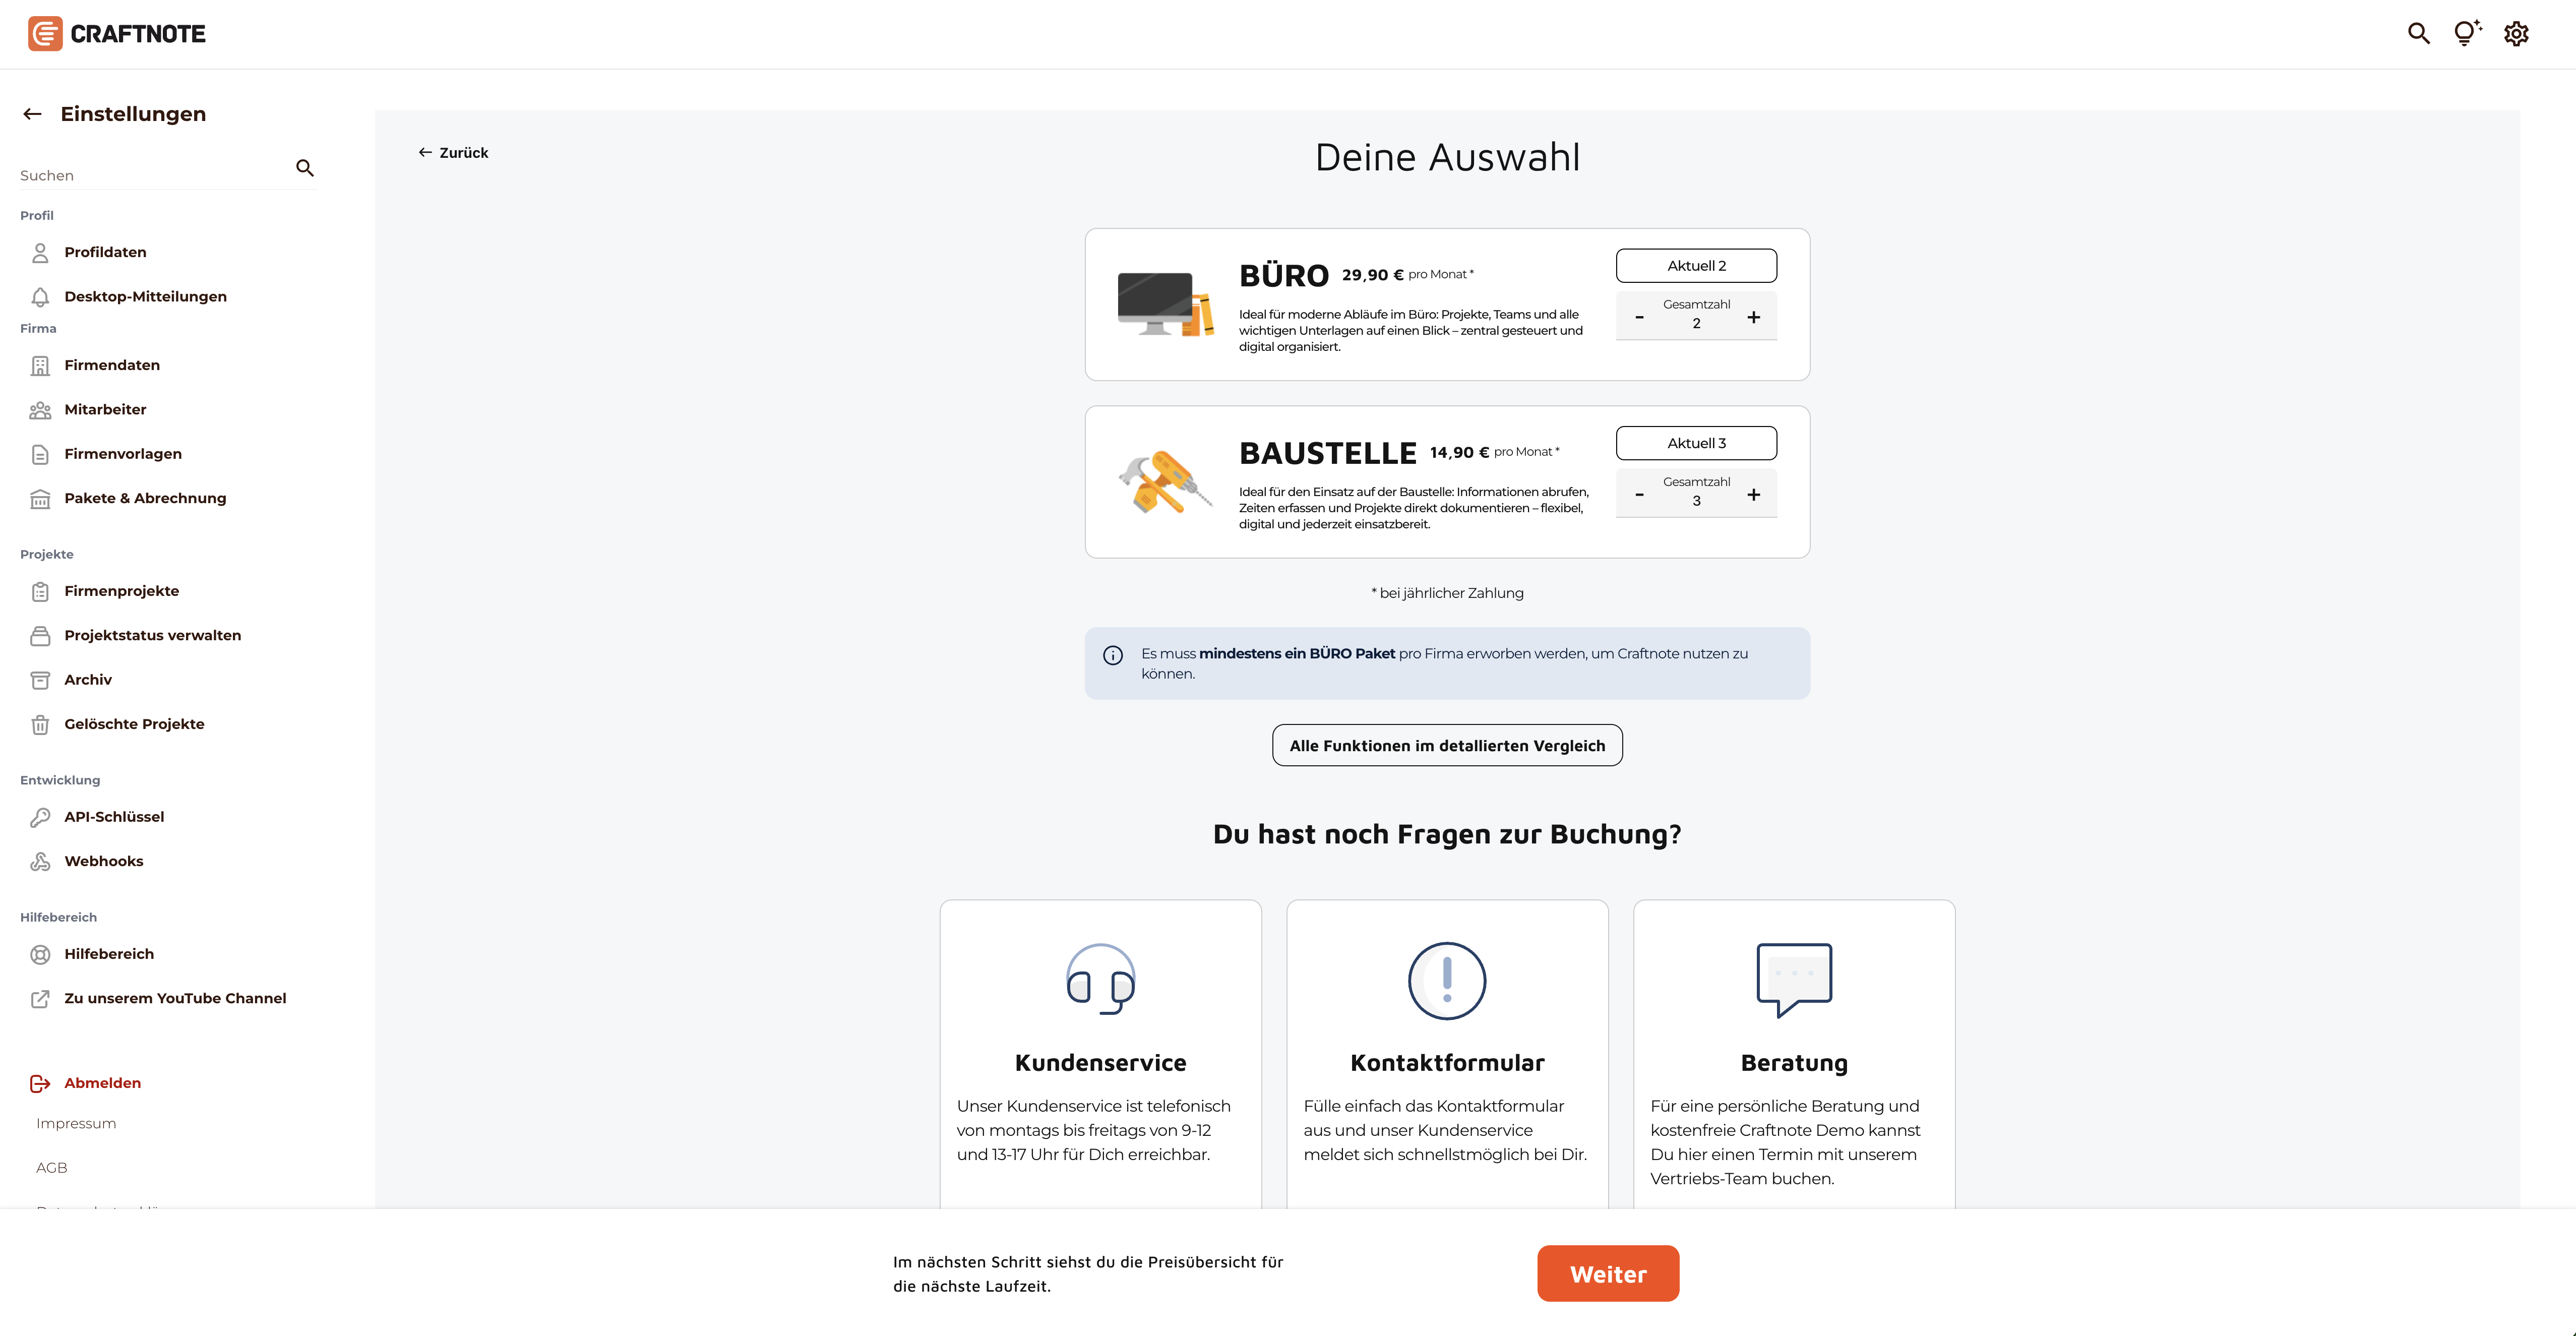
Task: Click the Craftnote logo
Action: (117, 34)
